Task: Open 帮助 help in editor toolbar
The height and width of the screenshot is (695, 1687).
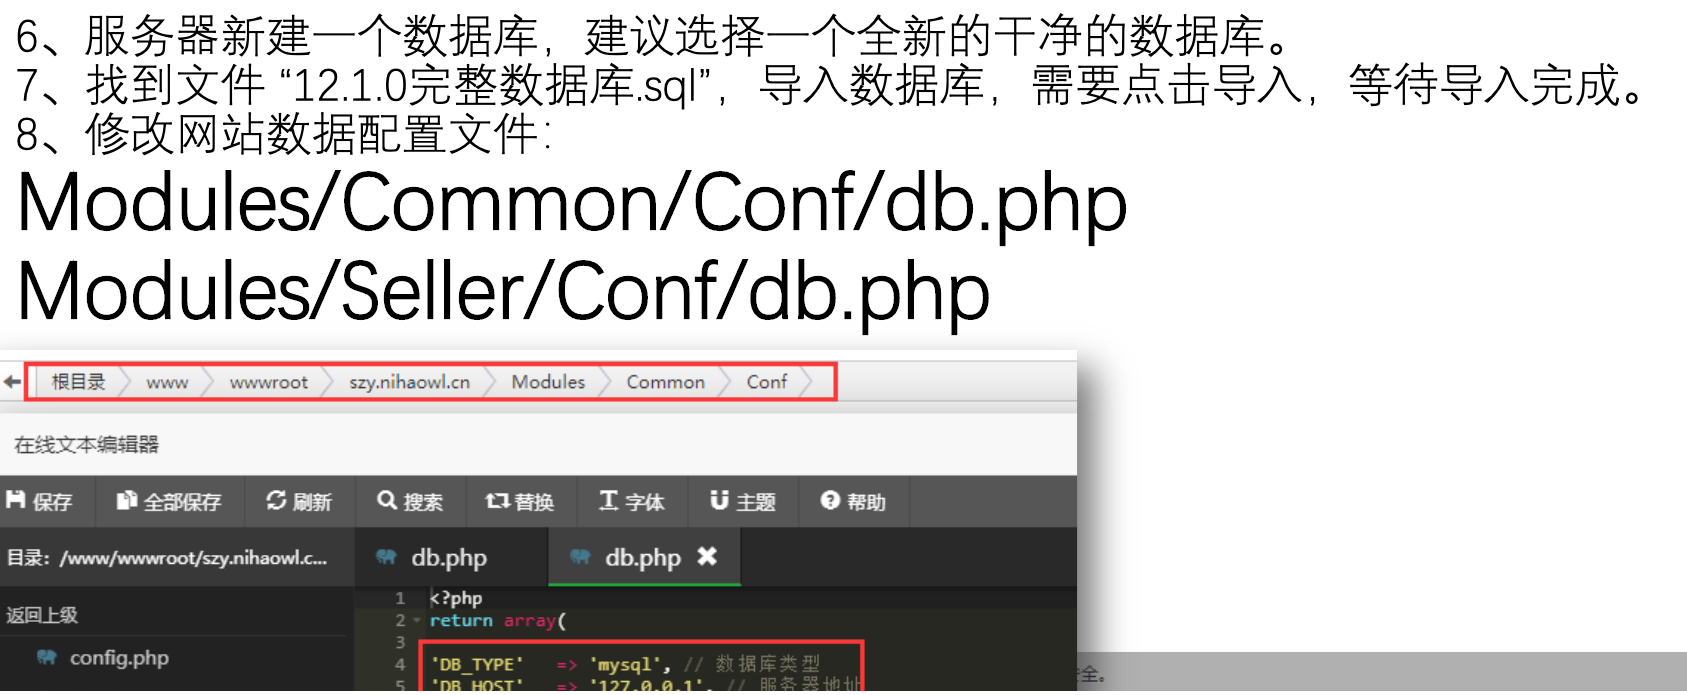Action: point(853,501)
